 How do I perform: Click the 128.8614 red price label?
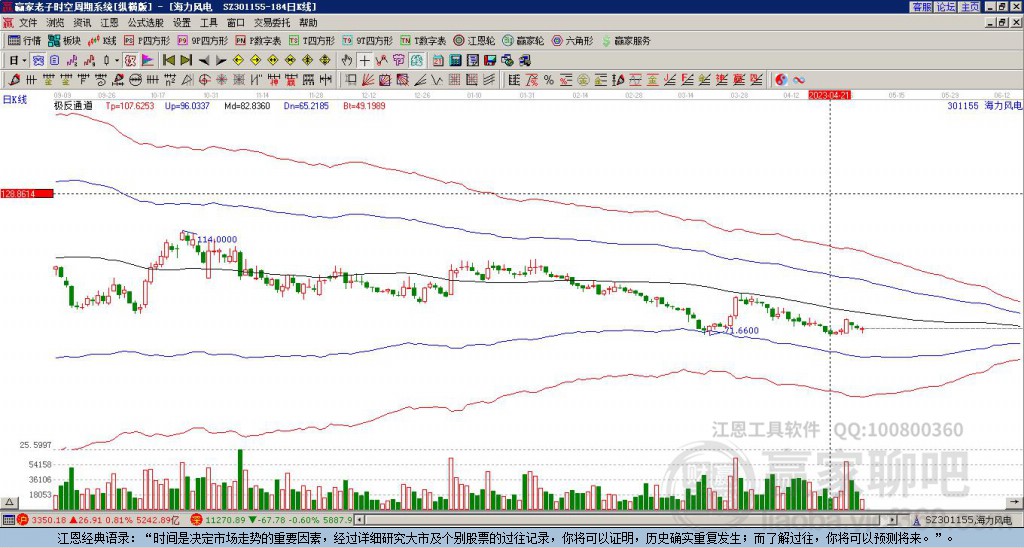(27, 194)
